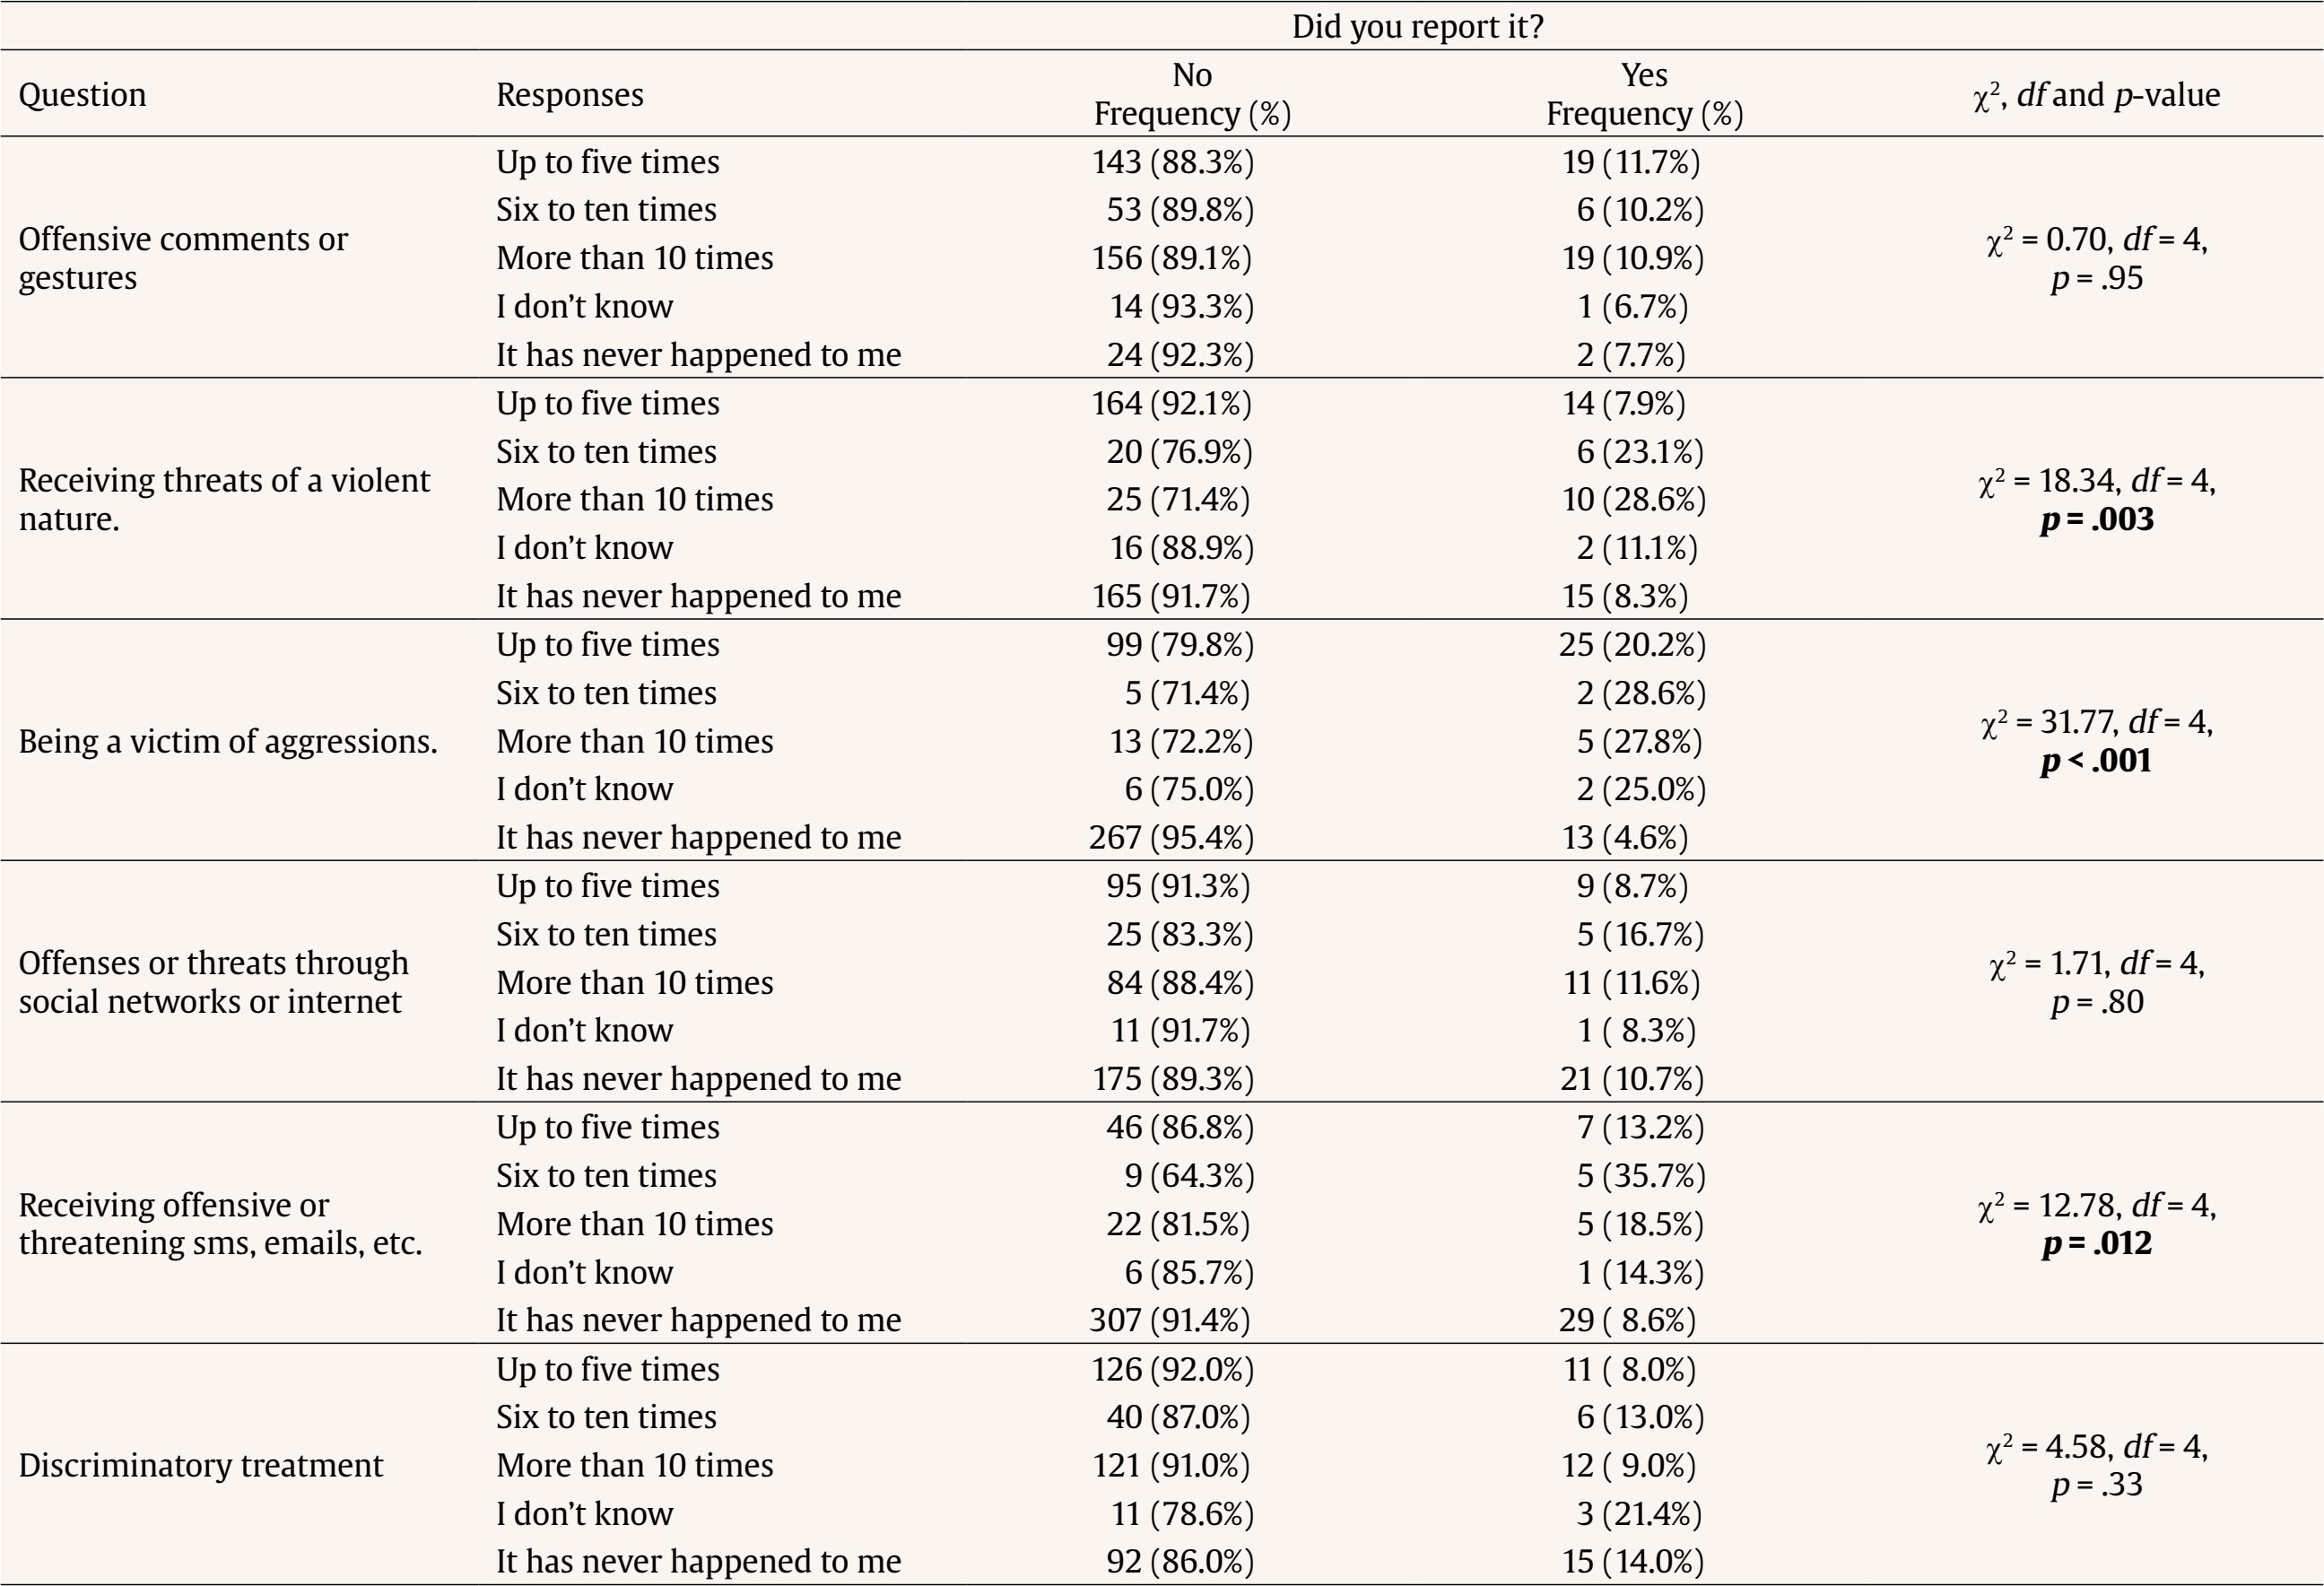Select the 'χ², df and p-value' header

(x=2096, y=94)
